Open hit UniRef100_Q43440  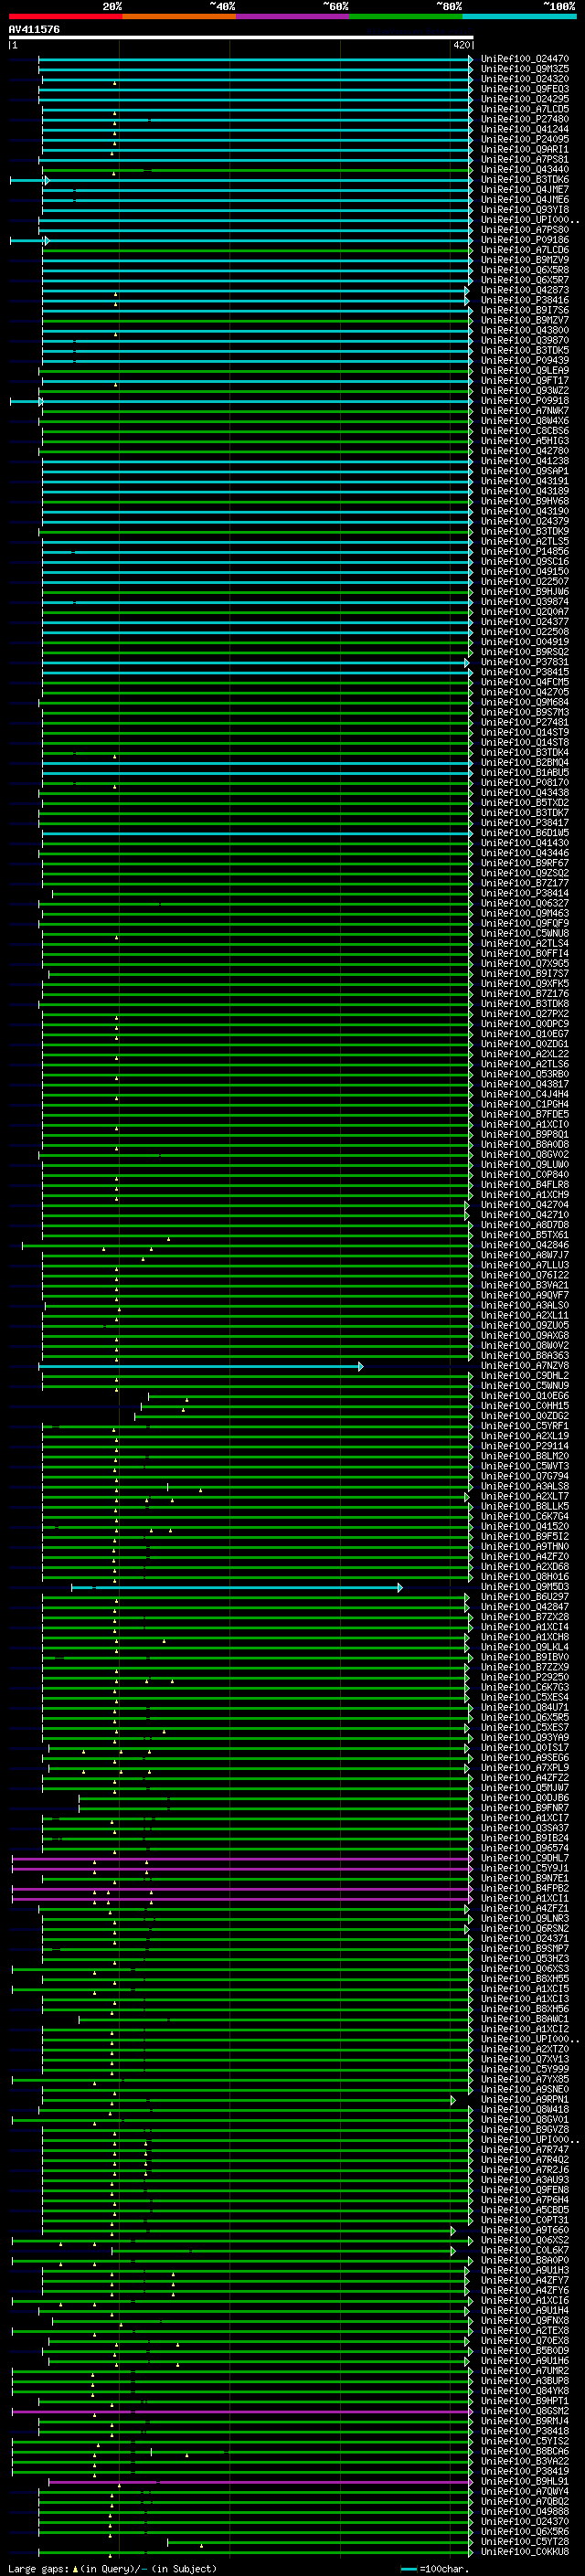525,170
